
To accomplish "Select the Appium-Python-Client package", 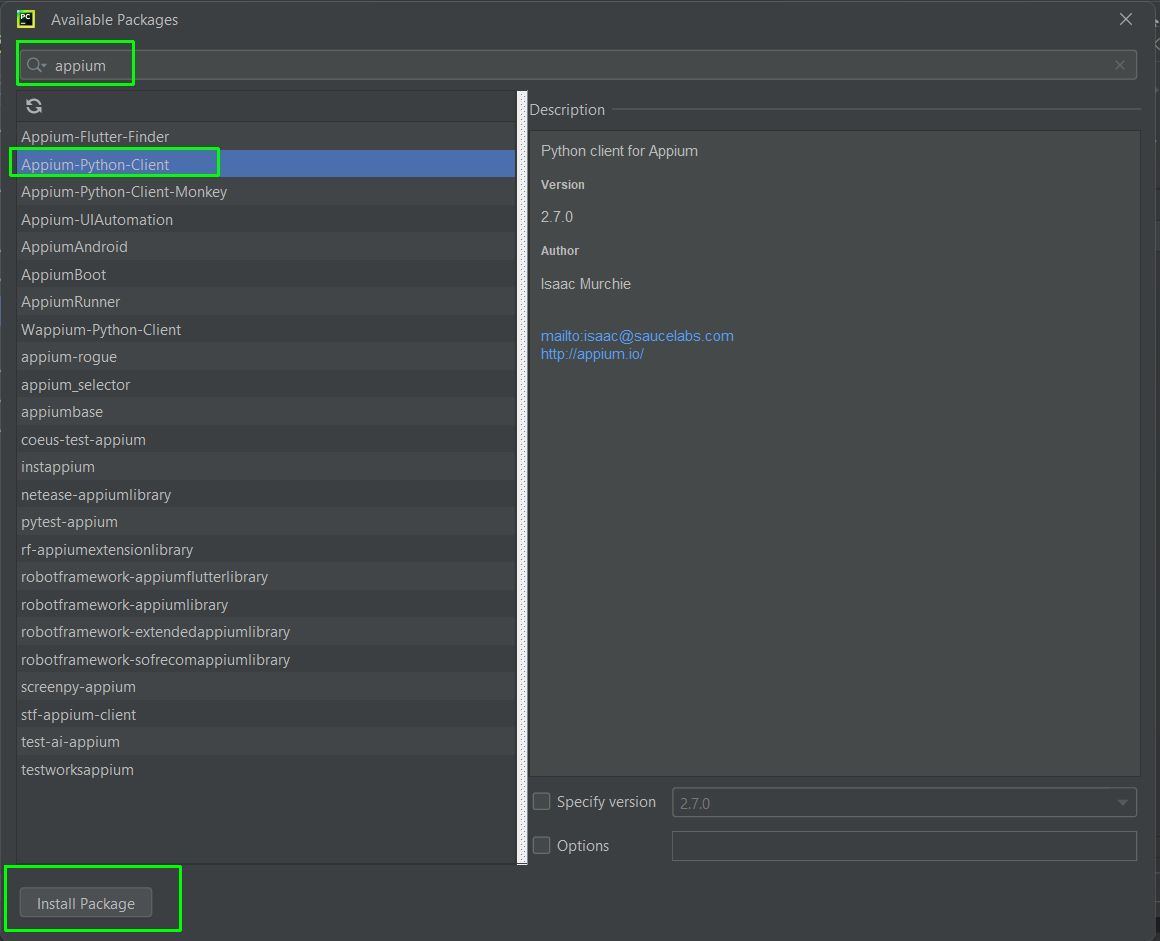I will pos(266,164).
